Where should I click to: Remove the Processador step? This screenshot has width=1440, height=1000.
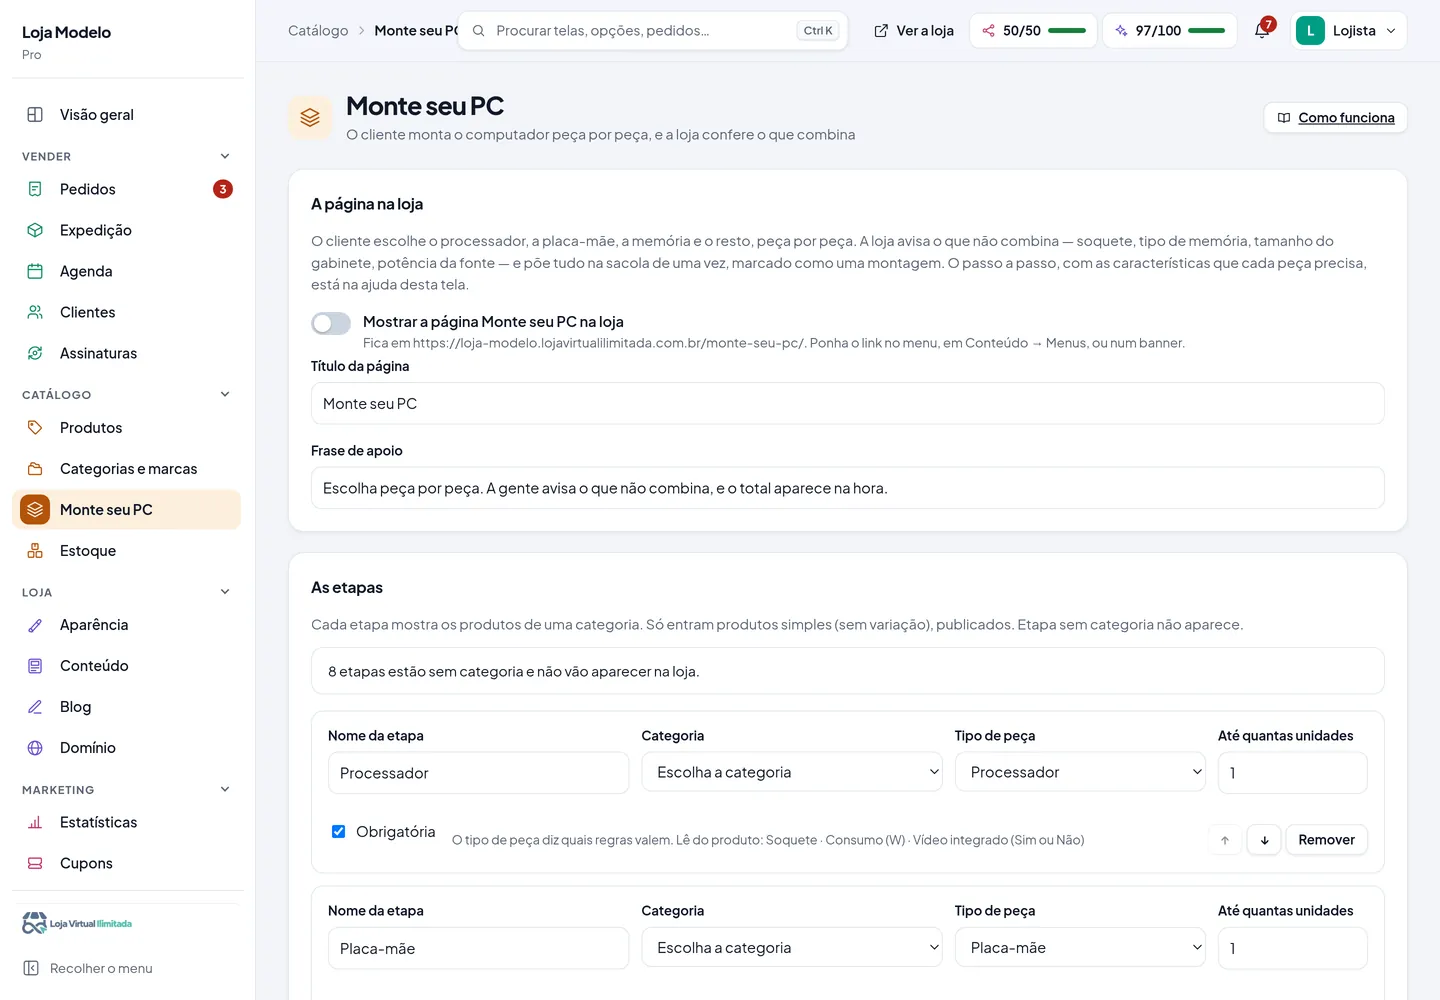pos(1326,840)
